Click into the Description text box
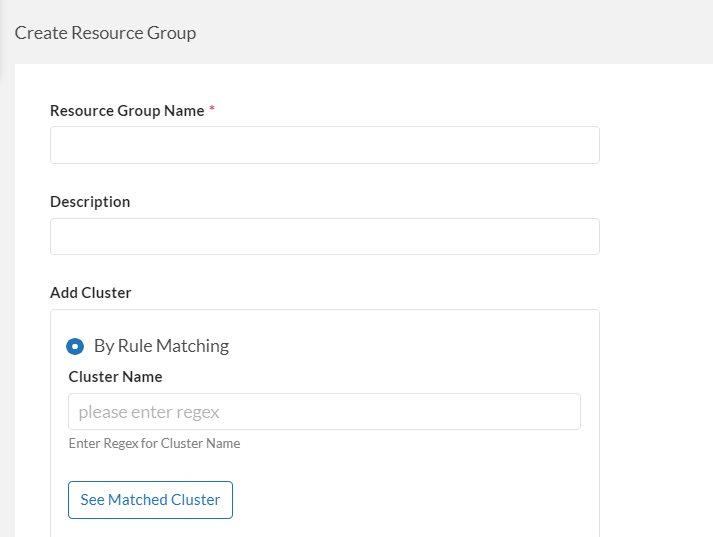 pyautogui.click(x=324, y=237)
